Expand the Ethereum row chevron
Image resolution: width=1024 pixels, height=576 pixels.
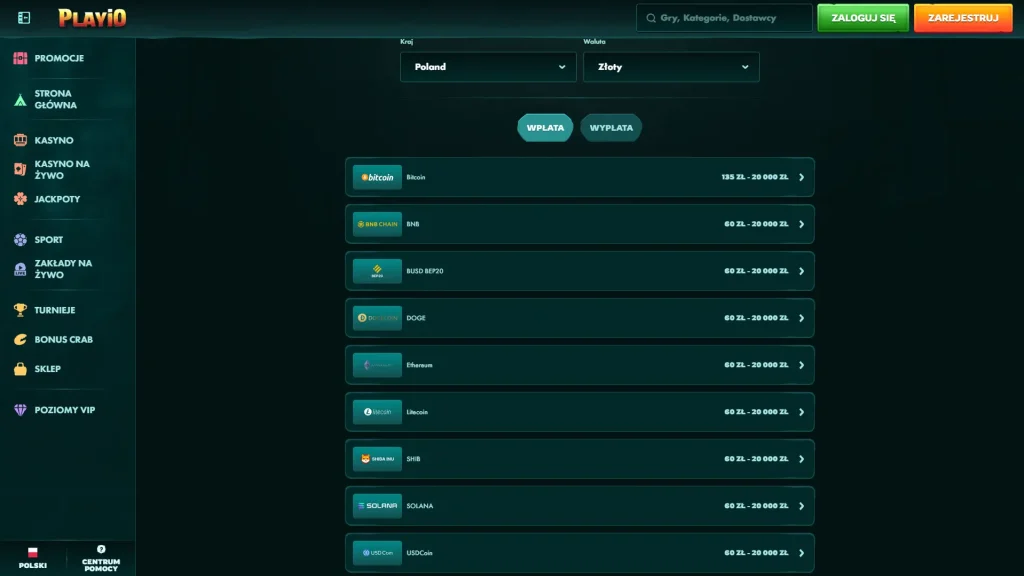pos(801,365)
